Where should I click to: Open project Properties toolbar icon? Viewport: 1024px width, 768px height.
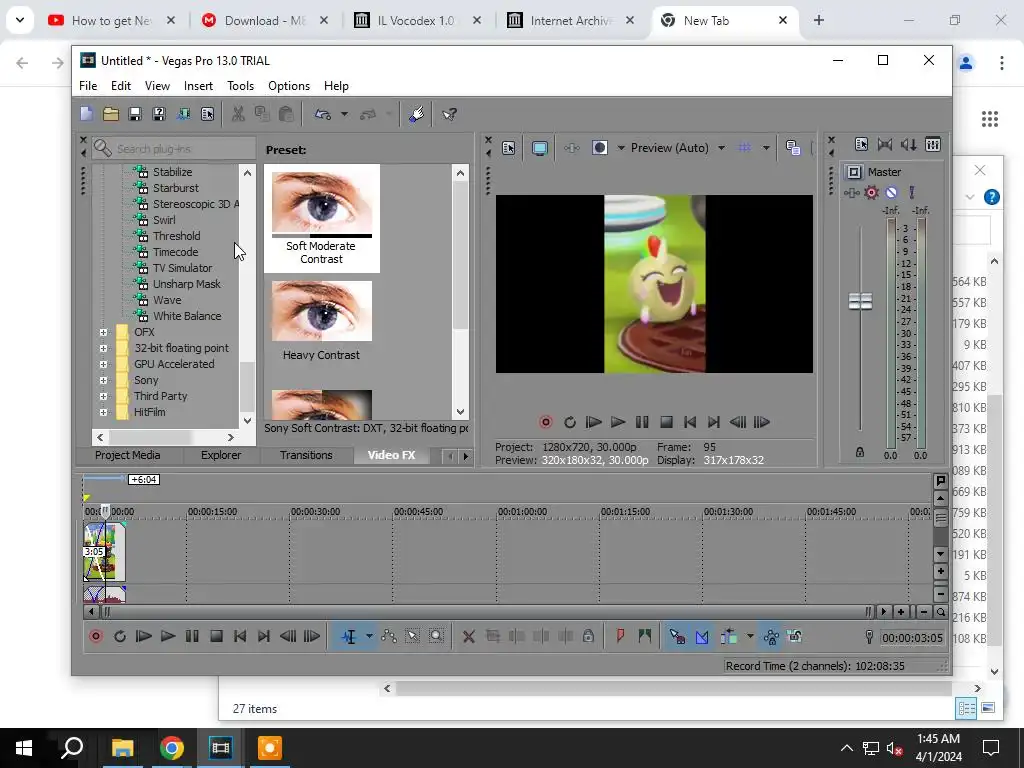[x=208, y=114]
